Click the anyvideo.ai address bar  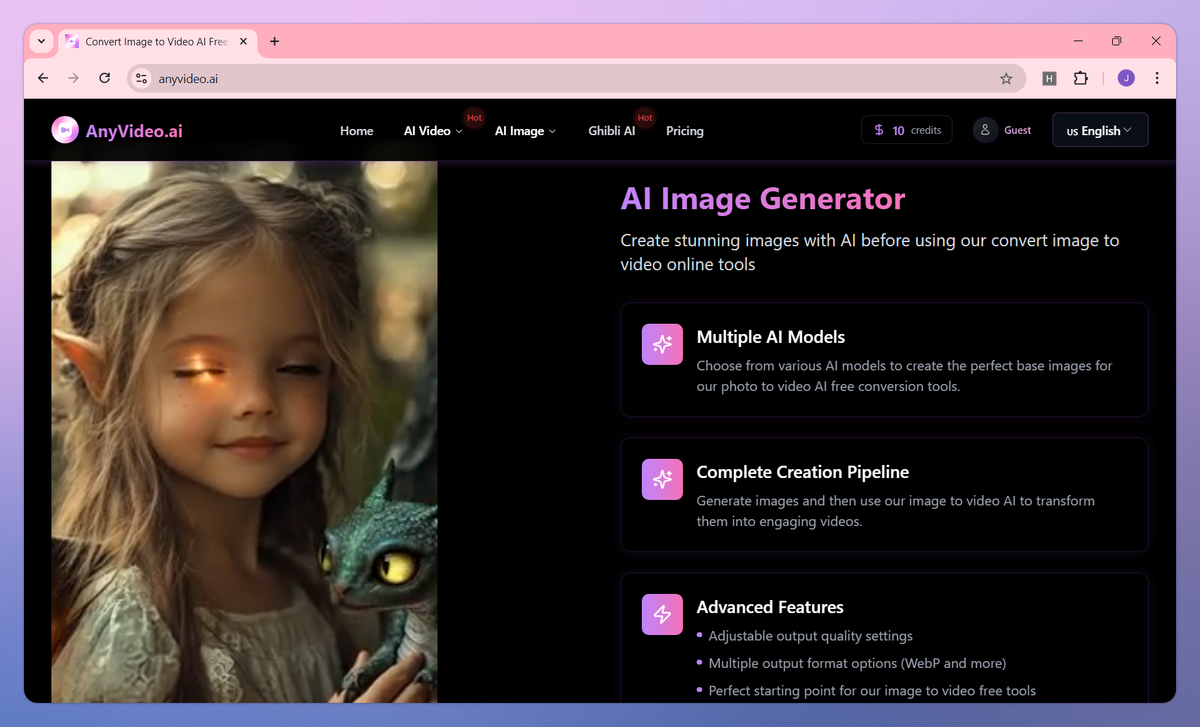click(575, 78)
